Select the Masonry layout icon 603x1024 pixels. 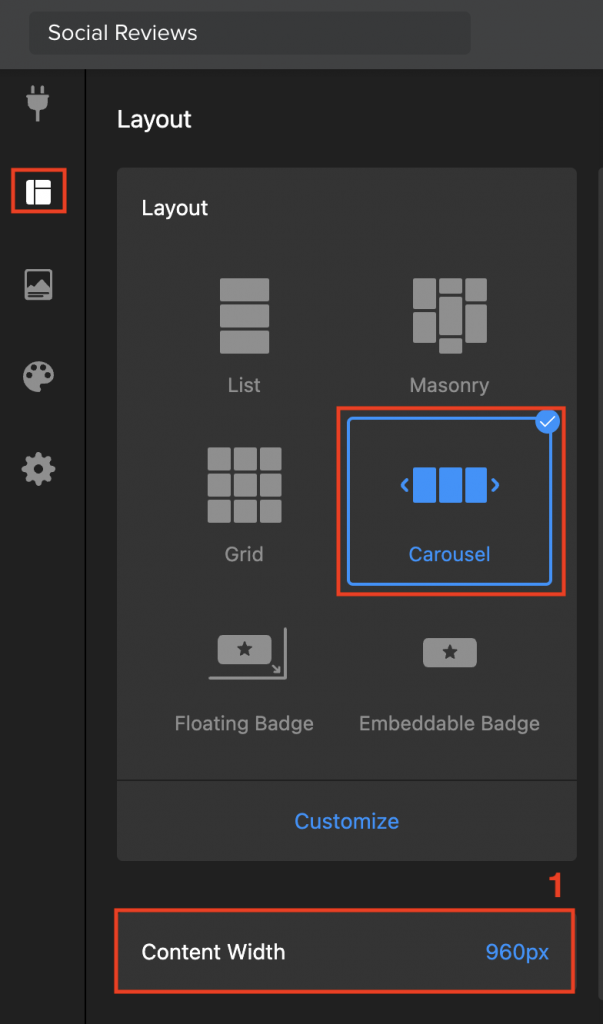click(x=449, y=316)
